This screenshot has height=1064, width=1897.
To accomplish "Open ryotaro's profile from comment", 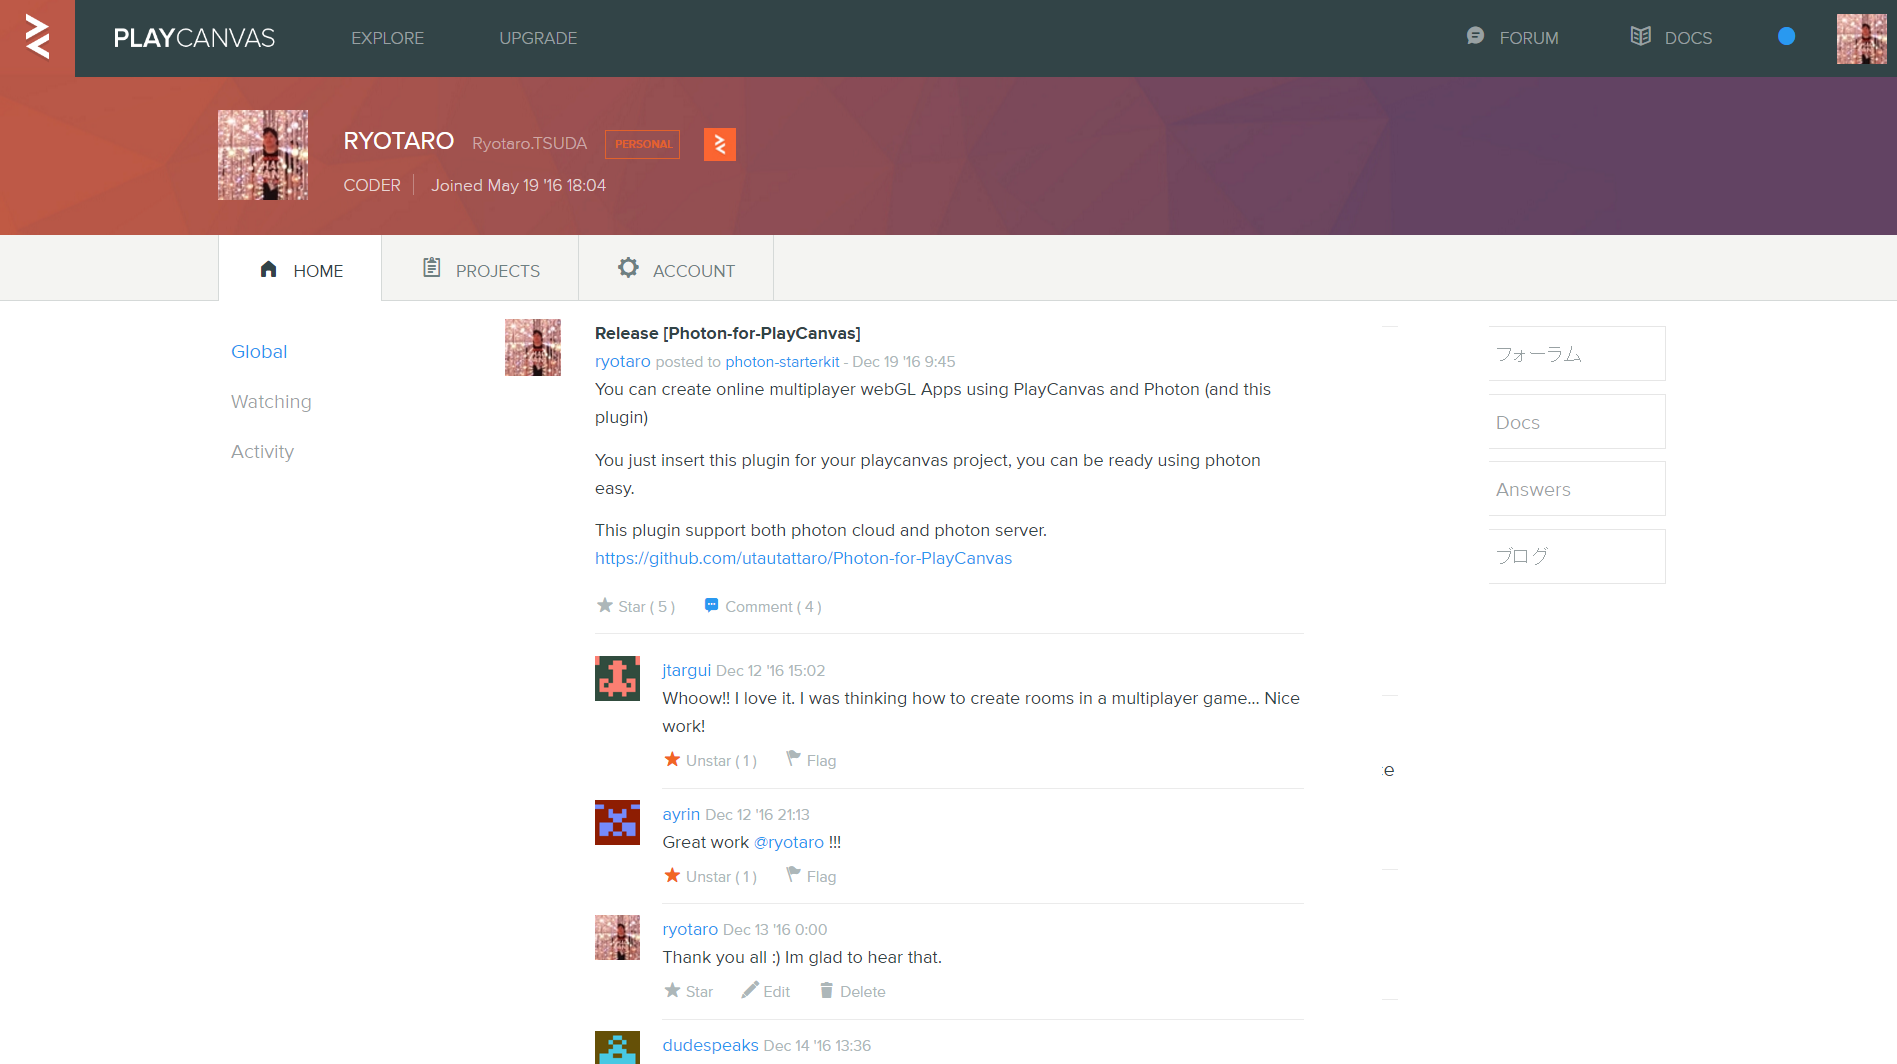I will (x=690, y=929).
